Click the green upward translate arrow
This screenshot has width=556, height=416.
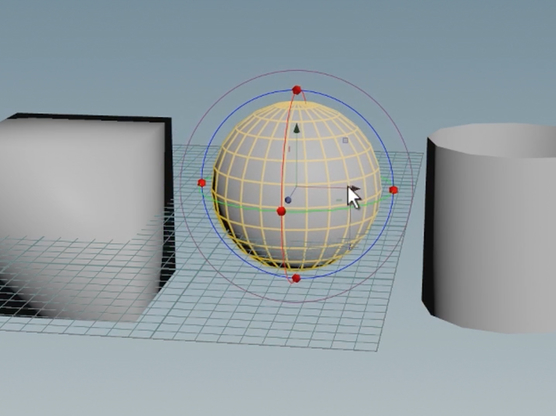point(296,129)
